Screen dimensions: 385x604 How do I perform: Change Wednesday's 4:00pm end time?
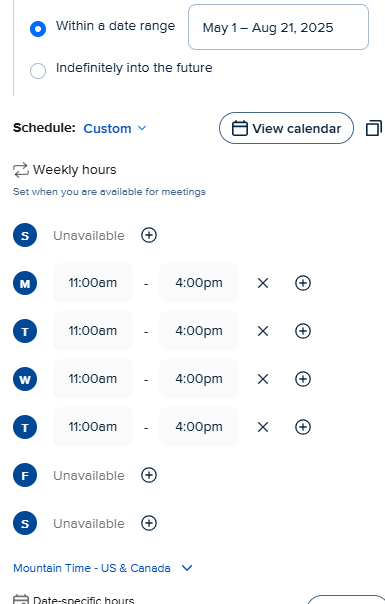[x=199, y=379]
